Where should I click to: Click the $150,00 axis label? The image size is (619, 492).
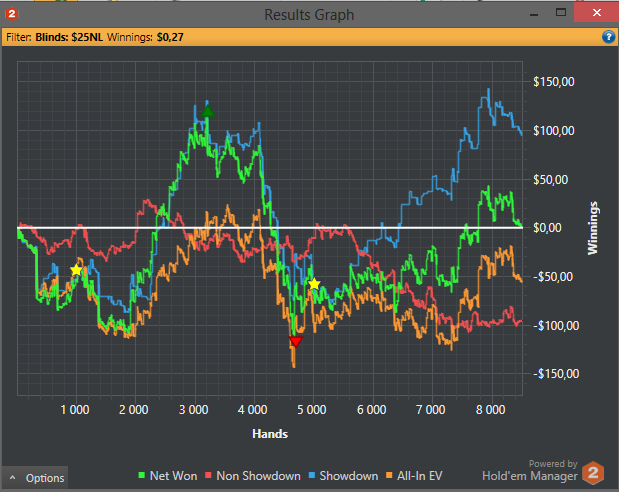point(553,82)
